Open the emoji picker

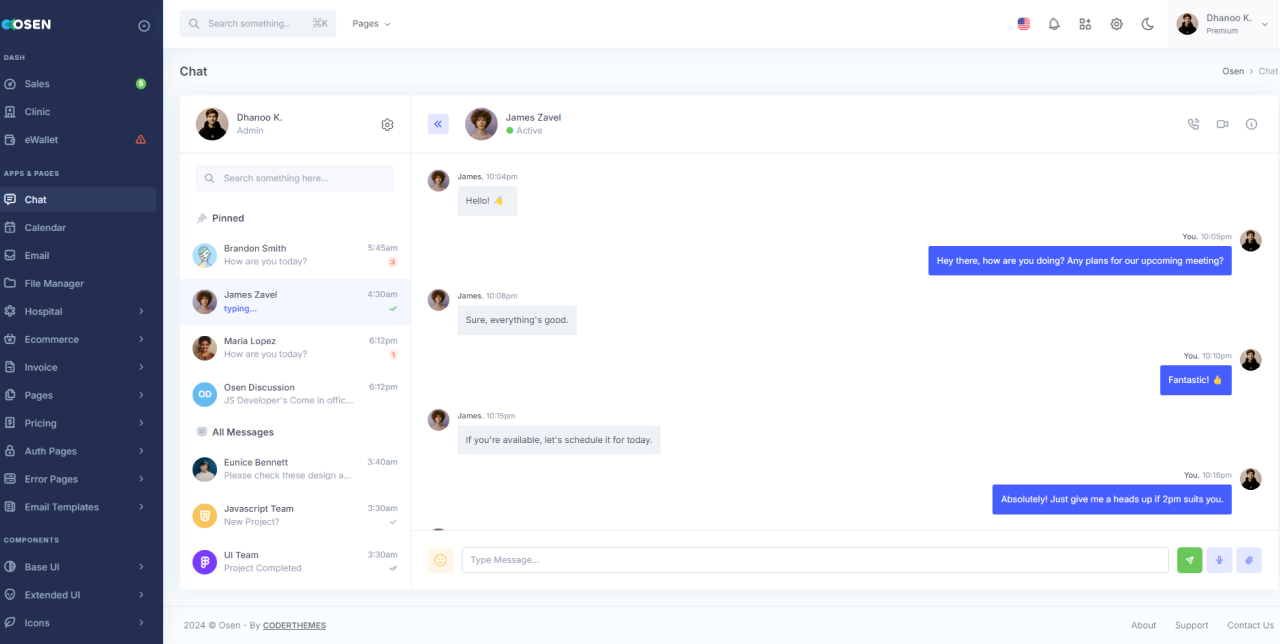tap(440, 560)
